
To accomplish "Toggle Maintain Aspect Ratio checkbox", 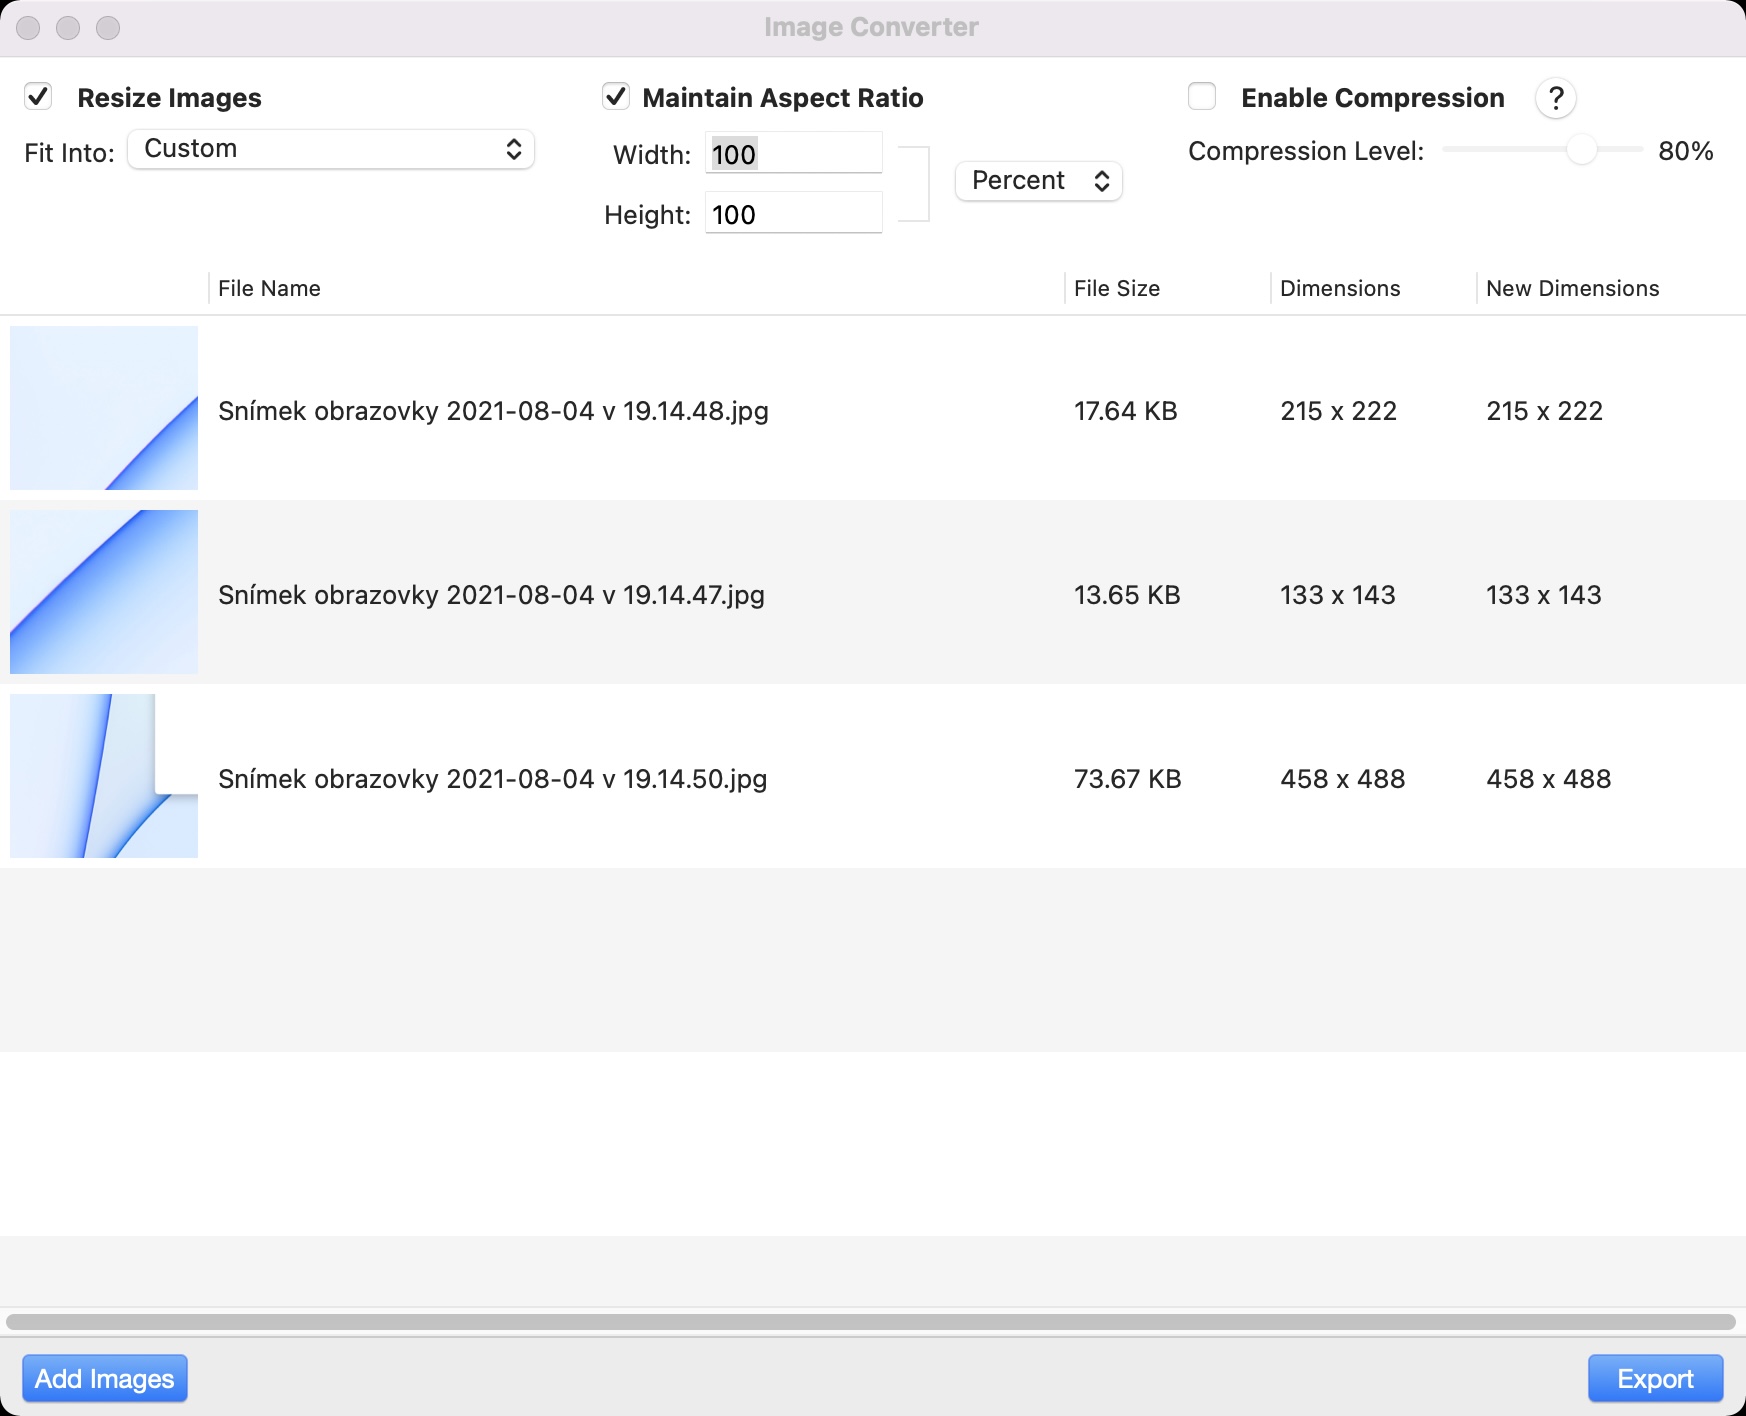I will pos(616,97).
